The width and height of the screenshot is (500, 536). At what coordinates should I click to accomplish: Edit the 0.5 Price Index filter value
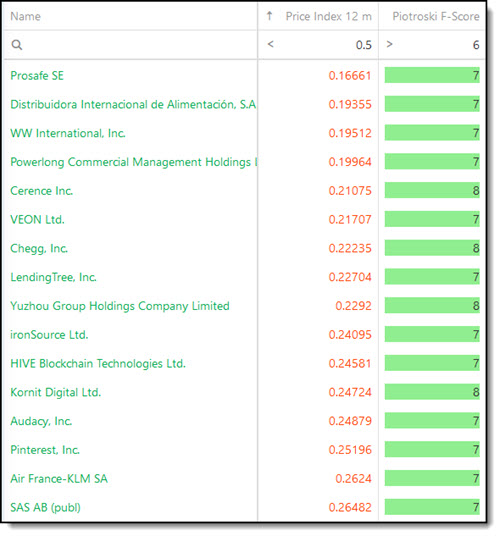click(x=364, y=45)
